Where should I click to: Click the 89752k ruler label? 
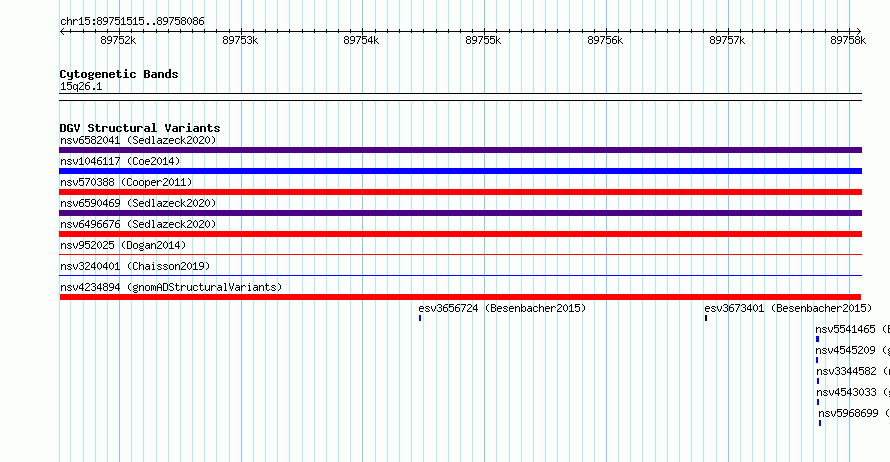click(118, 40)
